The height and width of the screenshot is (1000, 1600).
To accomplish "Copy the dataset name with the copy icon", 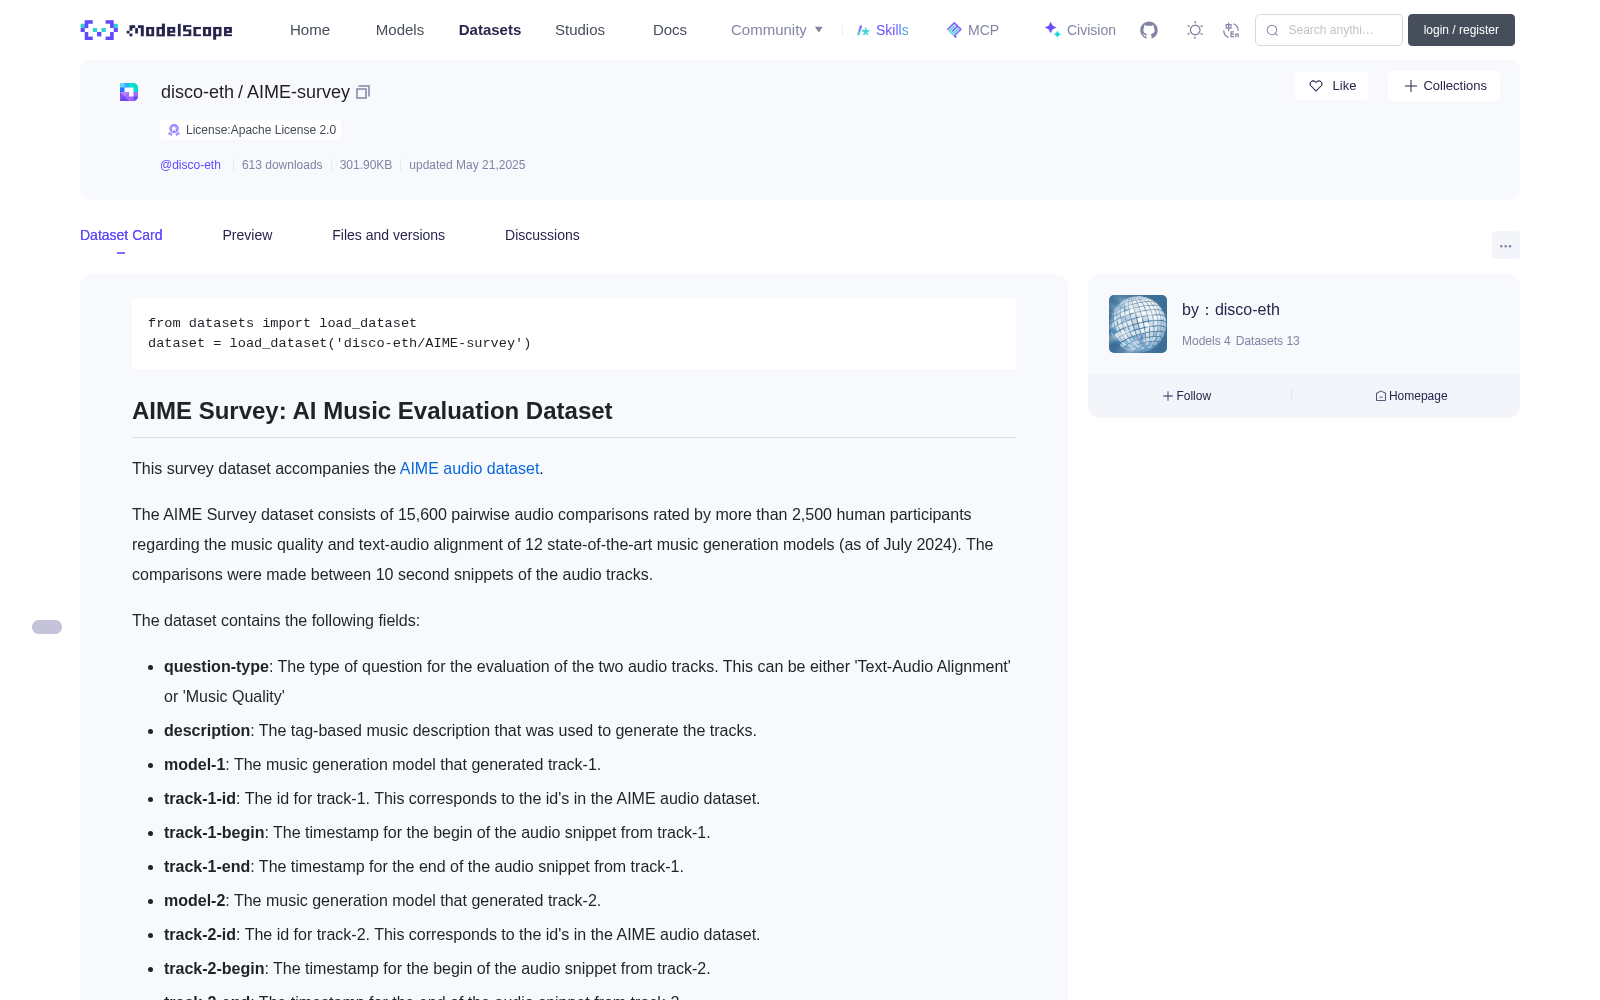I will click(363, 92).
